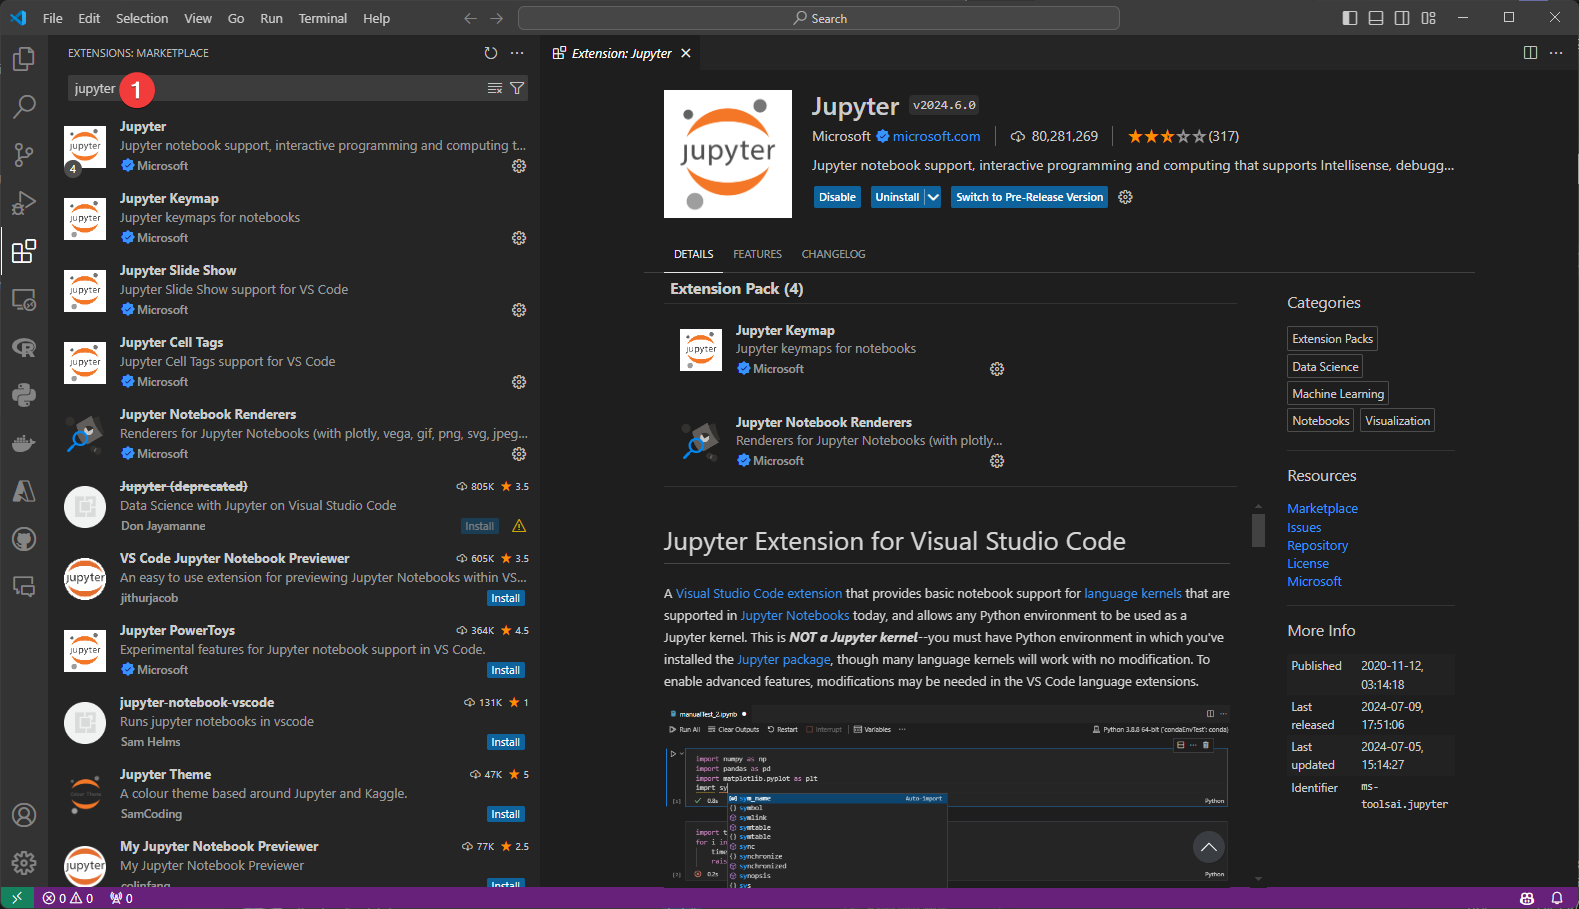1579x909 pixels.
Task: Open editor More Actions menu
Action: coord(1556,53)
